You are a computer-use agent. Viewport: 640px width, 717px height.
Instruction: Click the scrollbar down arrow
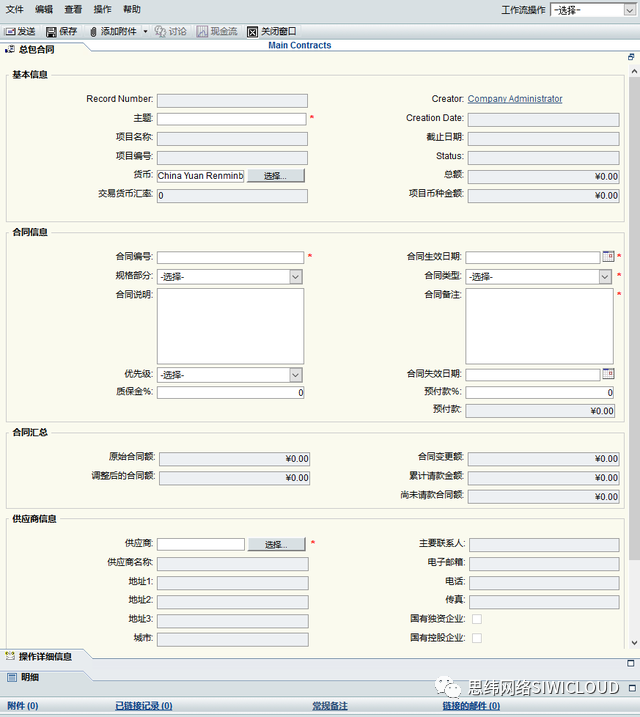[x=634, y=643]
